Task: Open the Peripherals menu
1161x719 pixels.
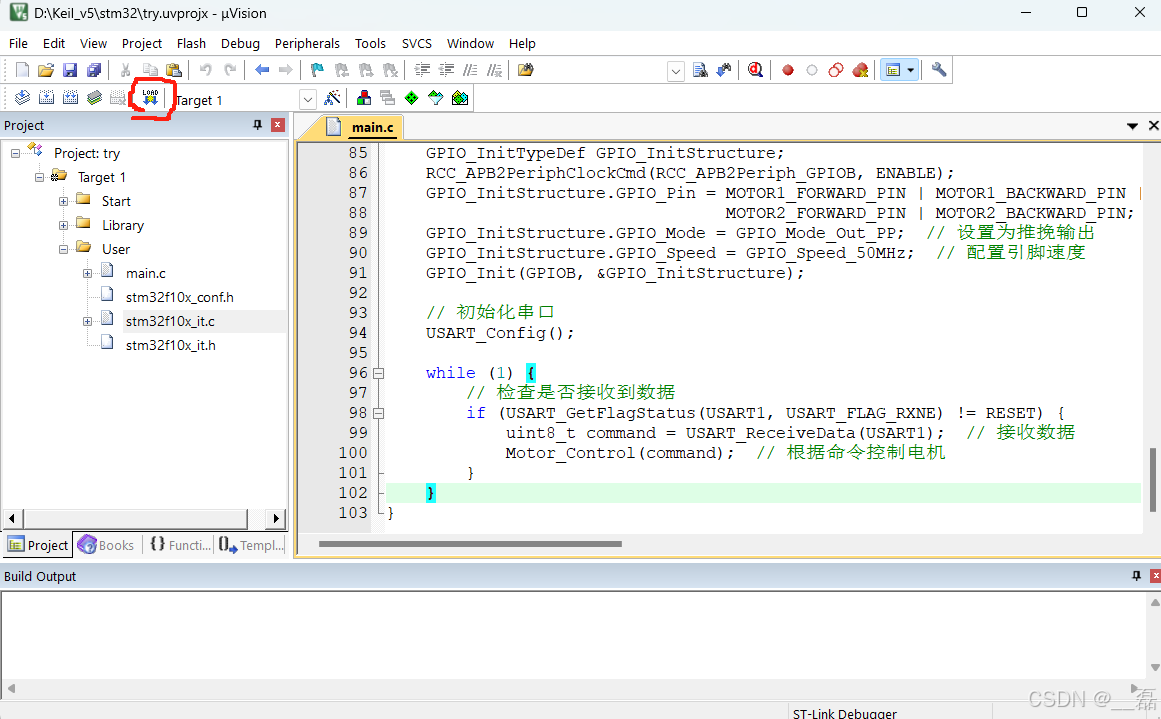Action: click(x=307, y=44)
